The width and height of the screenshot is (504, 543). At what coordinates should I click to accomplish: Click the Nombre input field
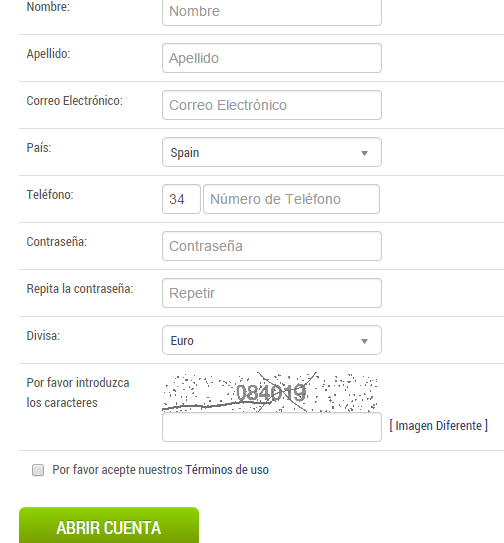point(272,11)
